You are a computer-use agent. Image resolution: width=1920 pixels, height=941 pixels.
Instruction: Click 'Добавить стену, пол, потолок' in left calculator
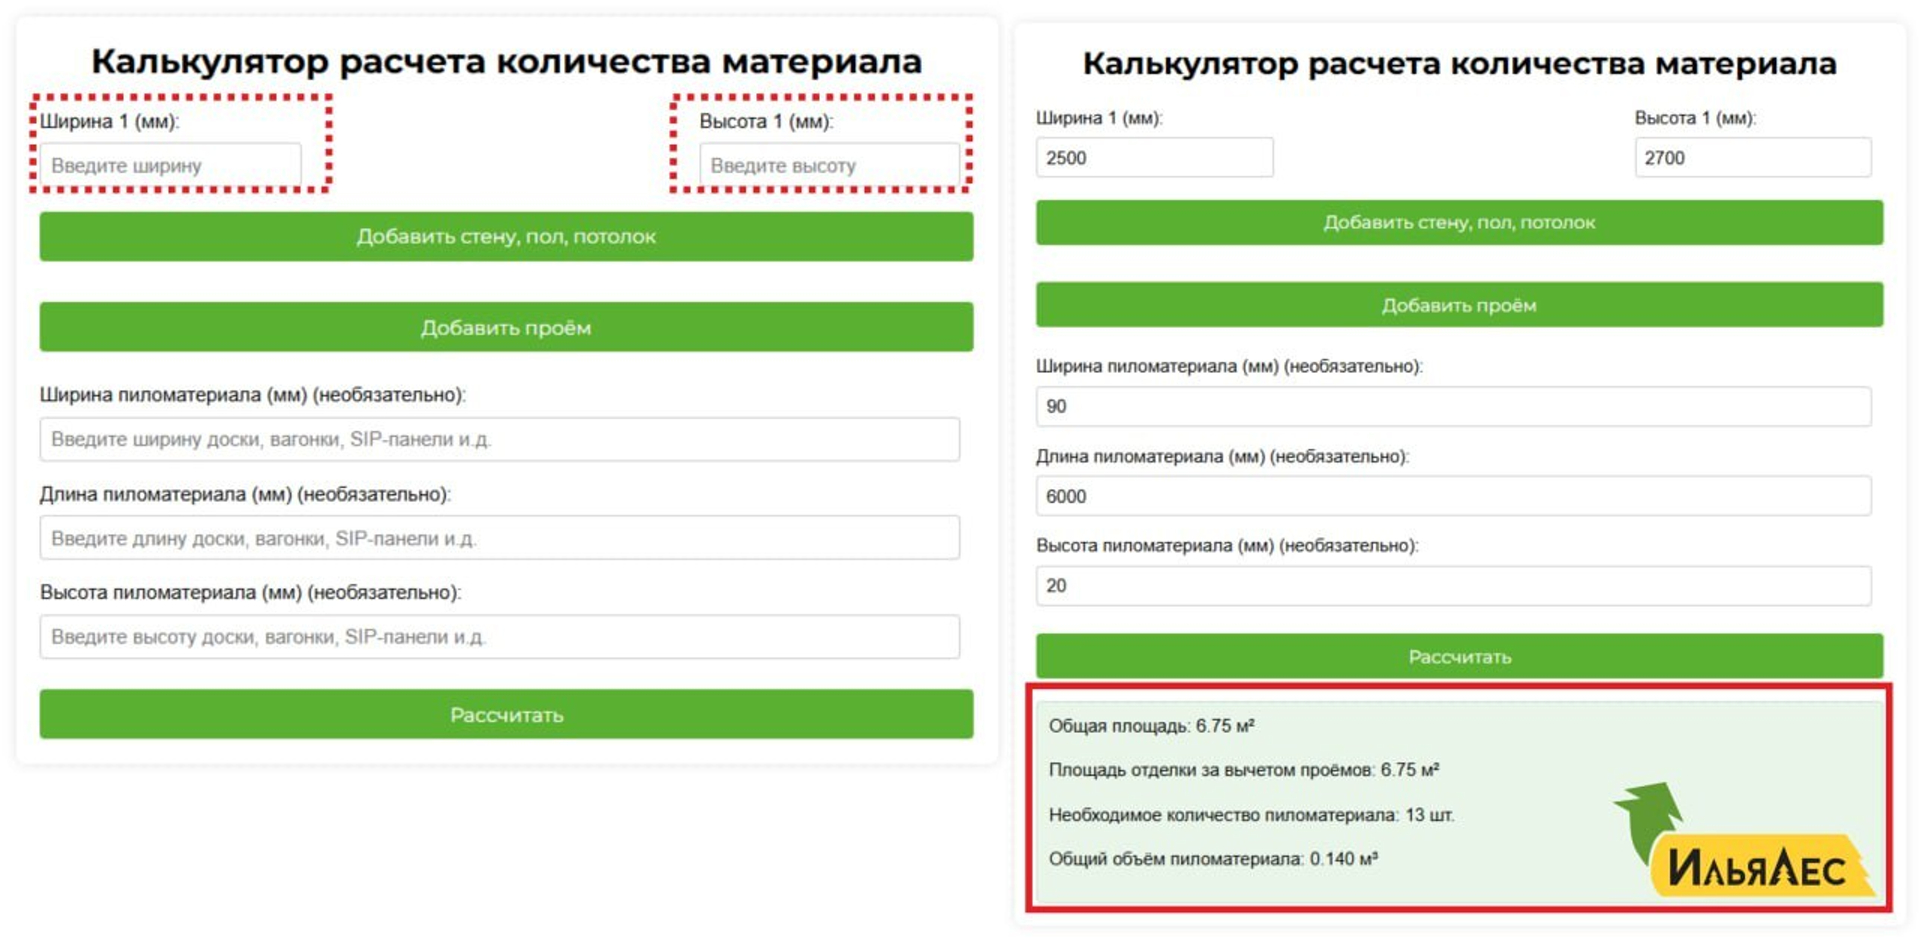click(506, 237)
